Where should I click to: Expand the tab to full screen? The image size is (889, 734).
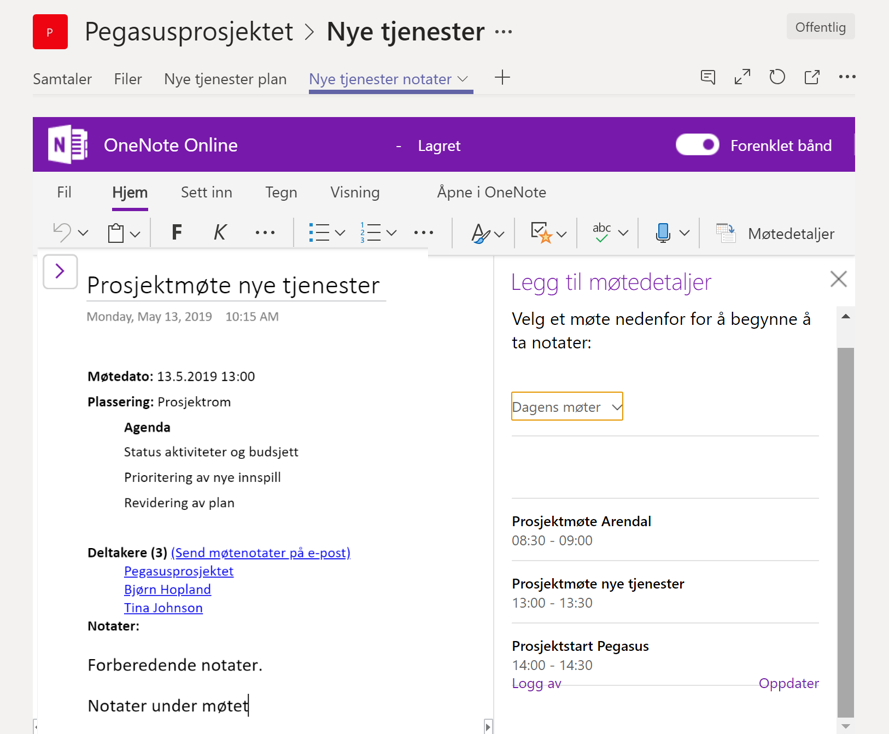pyautogui.click(x=742, y=77)
